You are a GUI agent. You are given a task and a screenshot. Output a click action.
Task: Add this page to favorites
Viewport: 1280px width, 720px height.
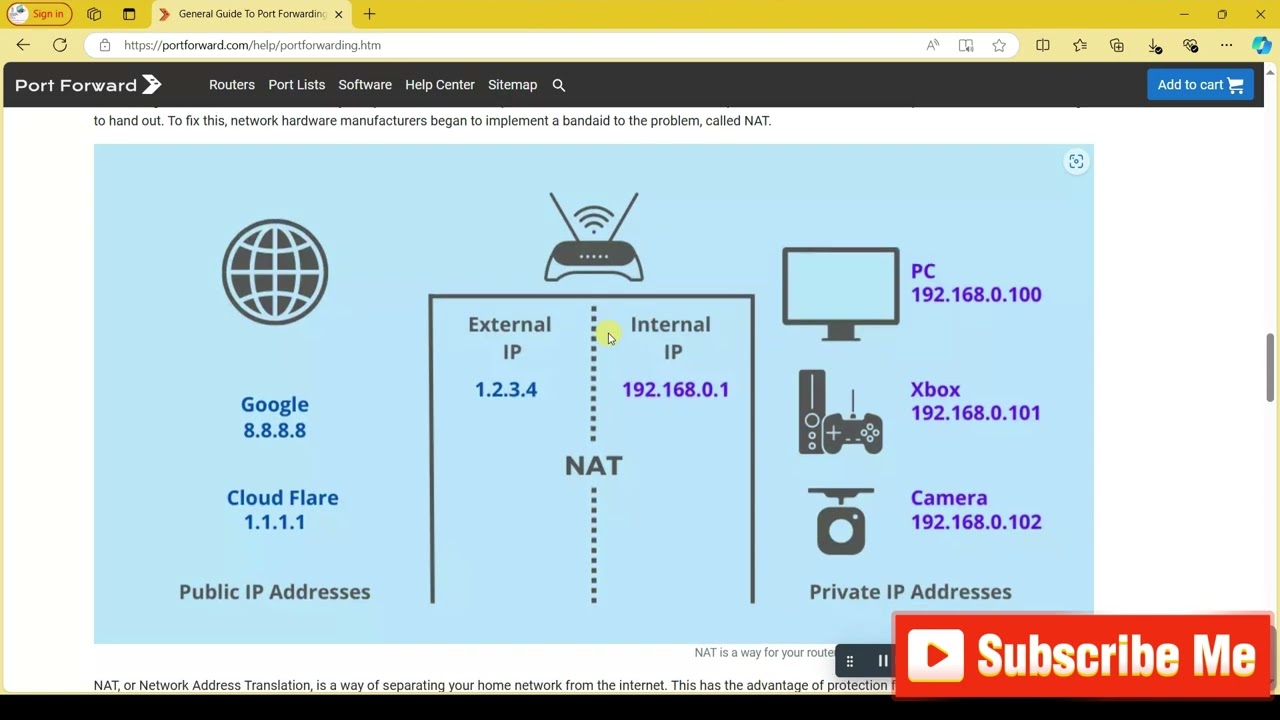tap(999, 45)
